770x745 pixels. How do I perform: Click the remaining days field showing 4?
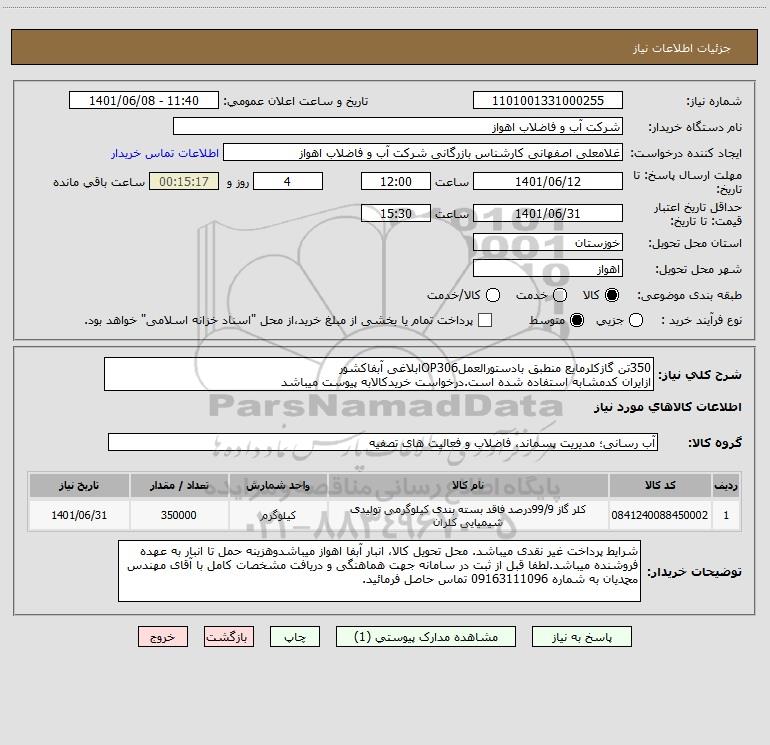click(288, 181)
